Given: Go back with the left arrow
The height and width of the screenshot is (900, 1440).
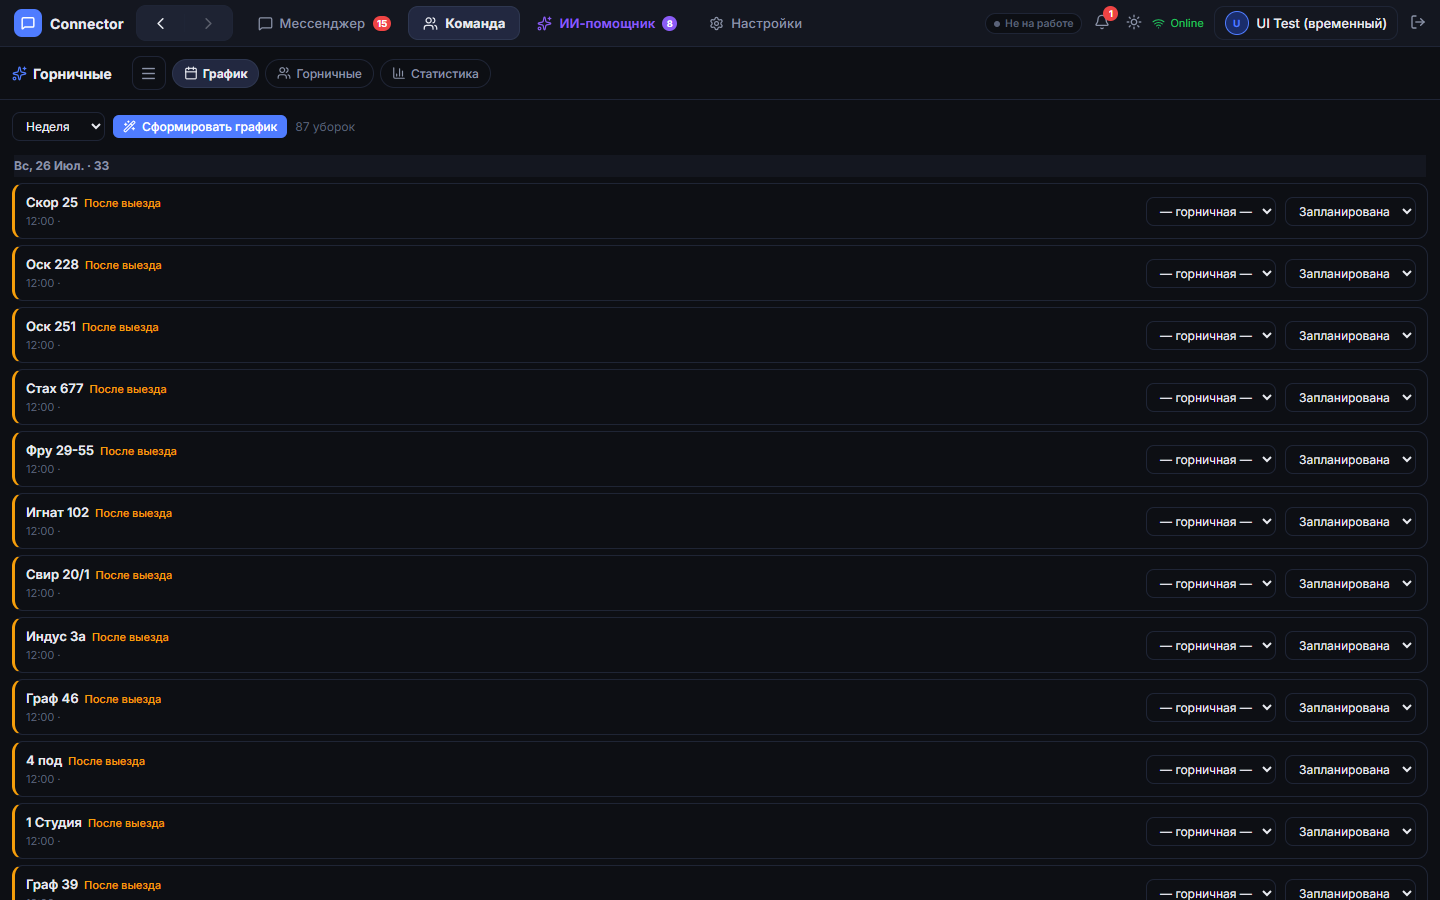Looking at the screenshot, I should point(160,23).
